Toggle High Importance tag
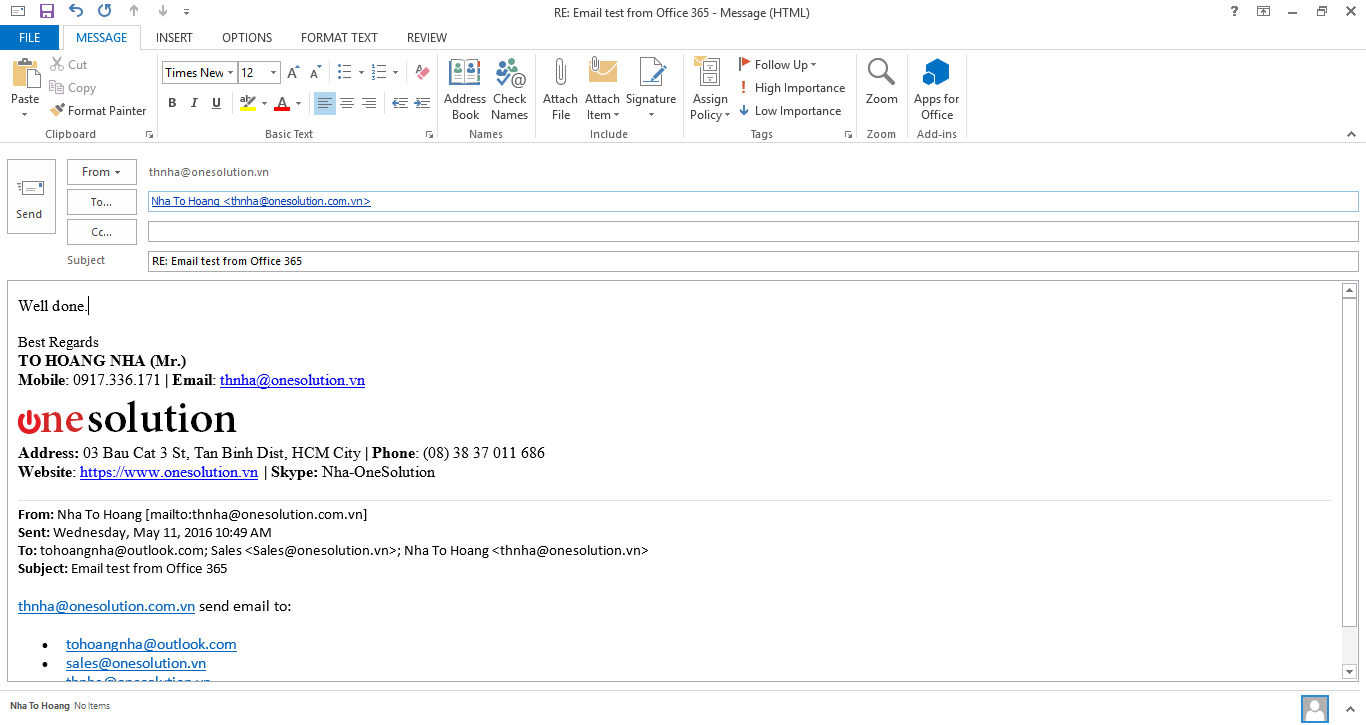Viewport: 1366px width, 725px height. pyautogui.click(x=792, y=88)
